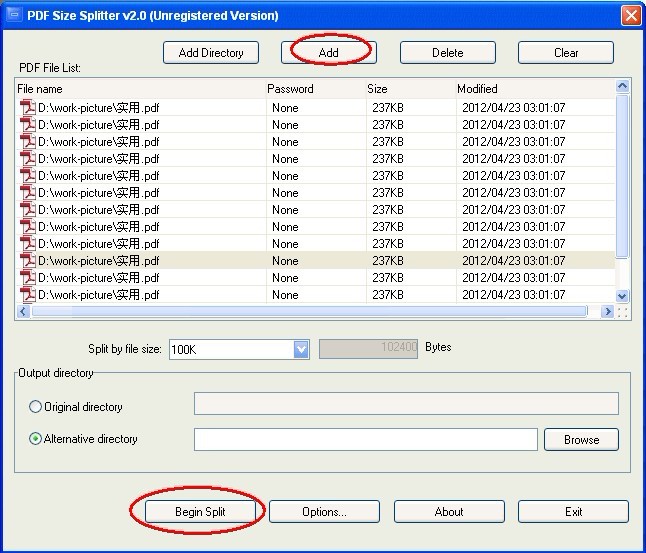Click the horizontal scroll left arrow
Image resolution: width=646 pixels, height=553 pixels.
pos(23,312)
